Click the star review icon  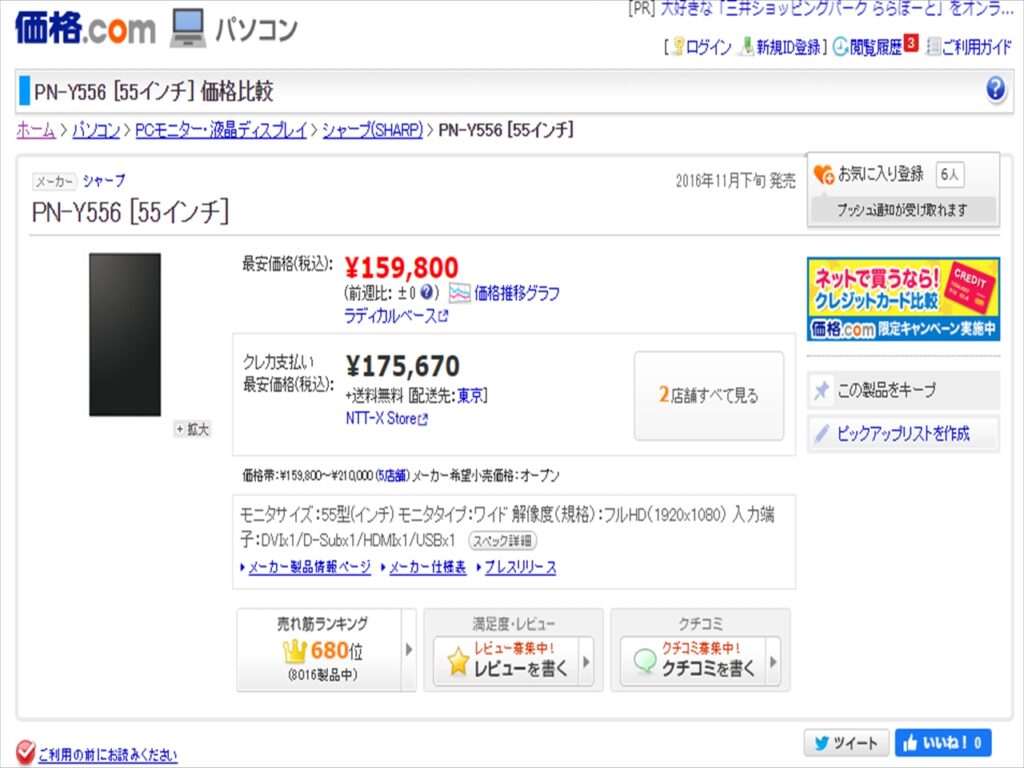coord(458,662)
